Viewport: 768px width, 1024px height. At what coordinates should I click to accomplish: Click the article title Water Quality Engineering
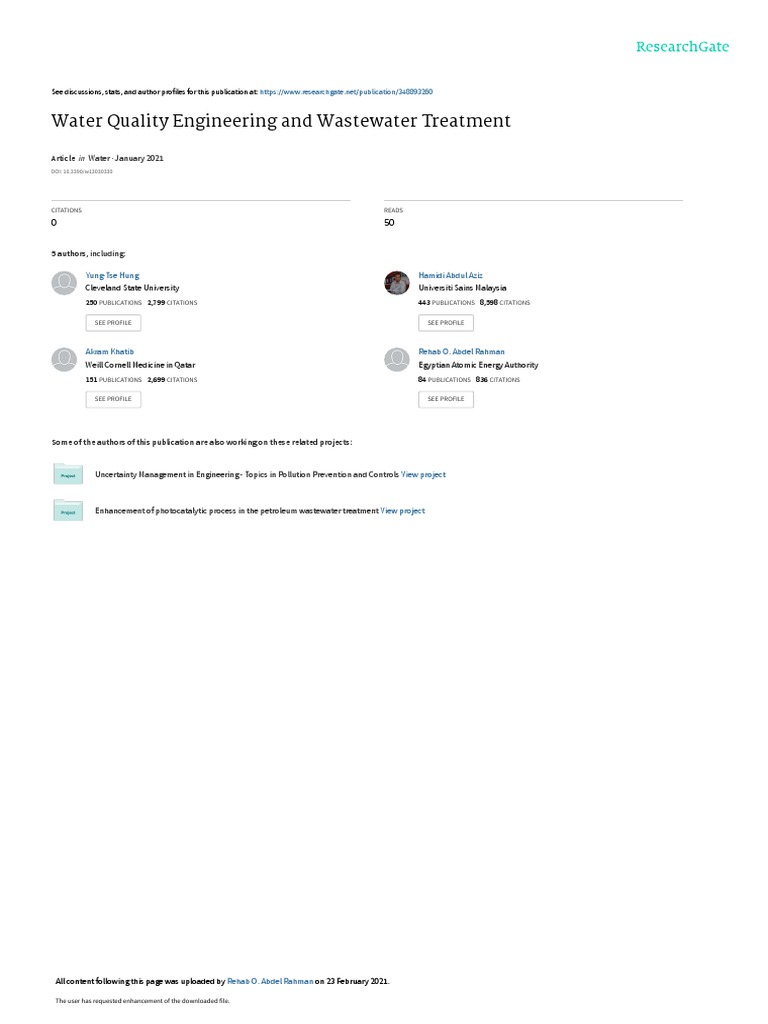(x=281, y=121)
